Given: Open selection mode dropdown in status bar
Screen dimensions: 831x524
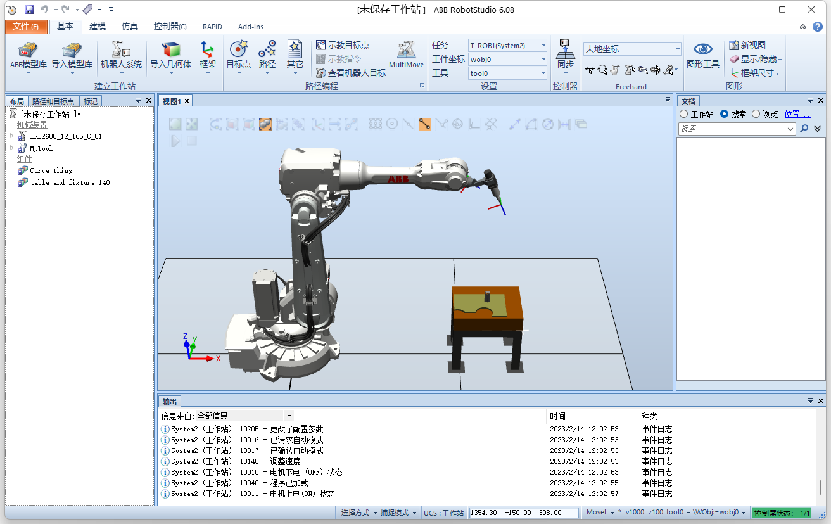Looking at the screenshot, I should point(358,512).
